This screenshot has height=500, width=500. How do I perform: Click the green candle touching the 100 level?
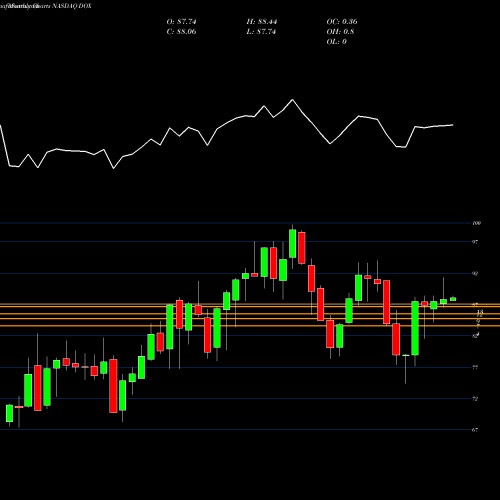(292, 244)
